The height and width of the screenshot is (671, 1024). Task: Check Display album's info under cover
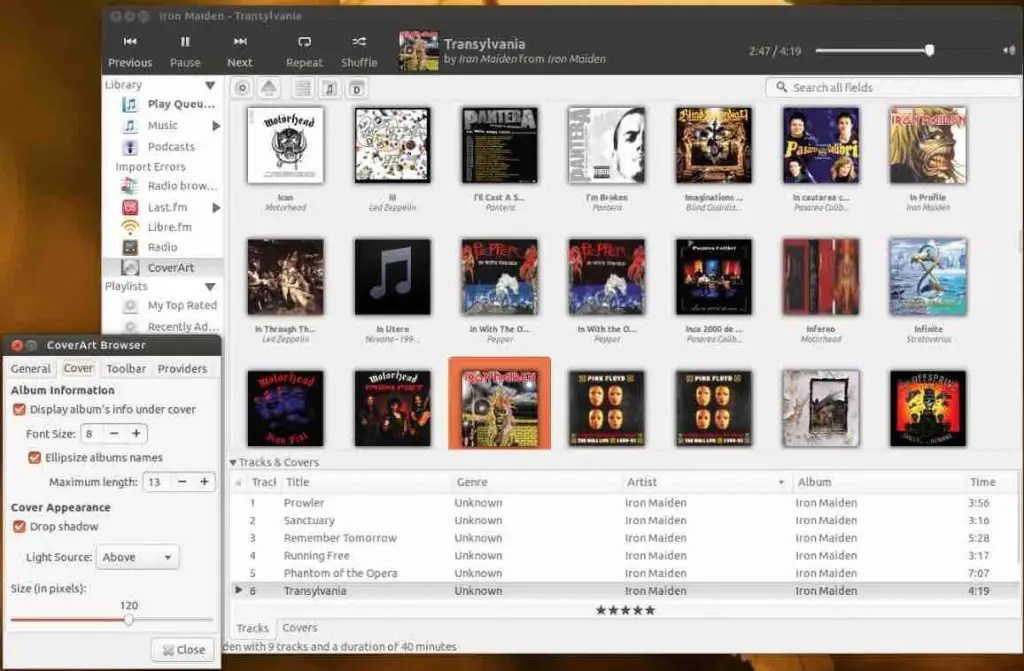(x=20, y=409)
